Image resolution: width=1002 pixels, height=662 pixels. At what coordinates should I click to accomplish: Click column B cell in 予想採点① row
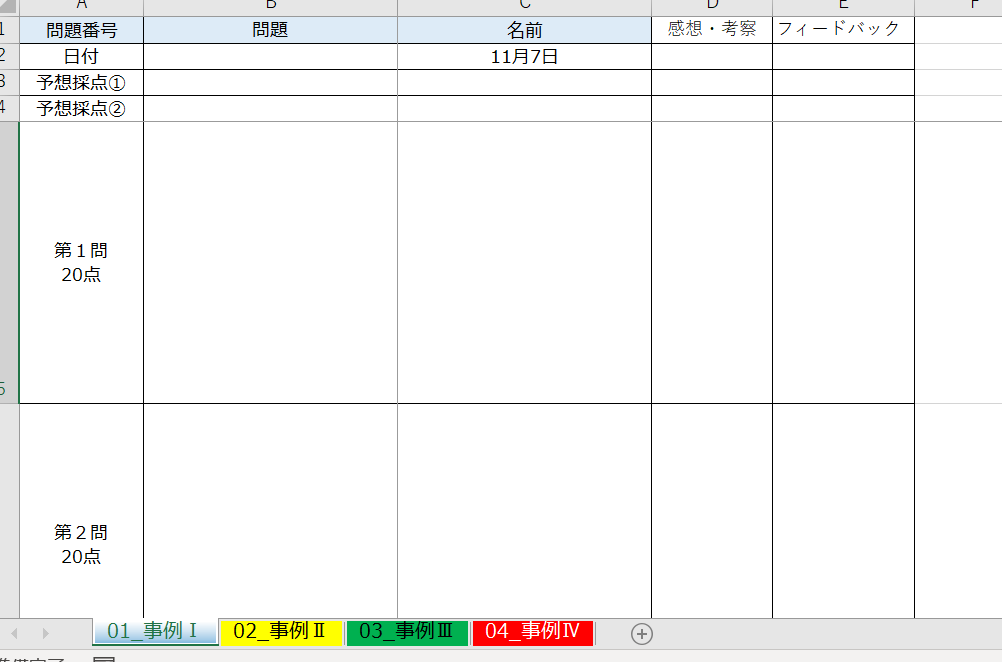[270, 82]
